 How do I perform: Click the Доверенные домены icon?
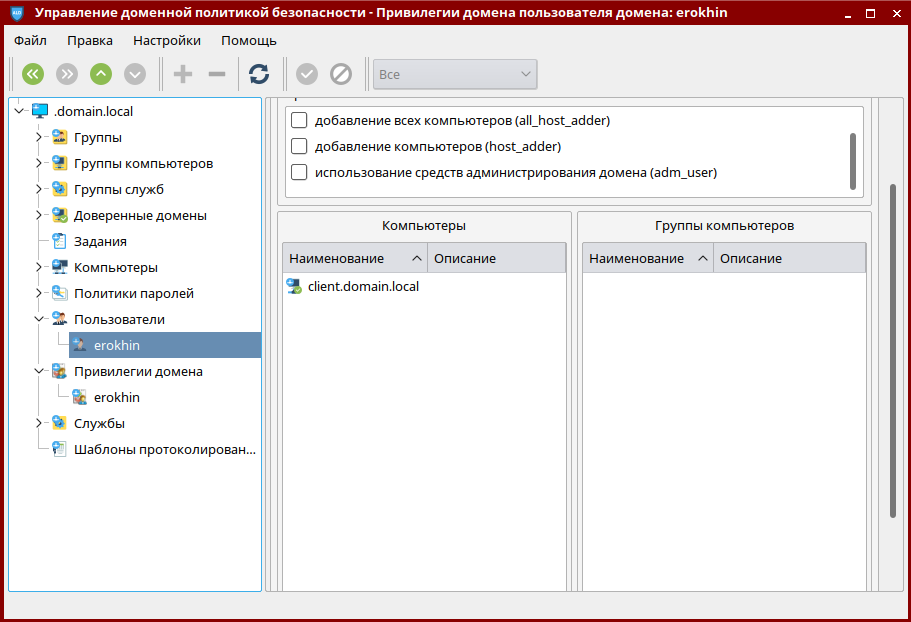[x=59, y=215]
